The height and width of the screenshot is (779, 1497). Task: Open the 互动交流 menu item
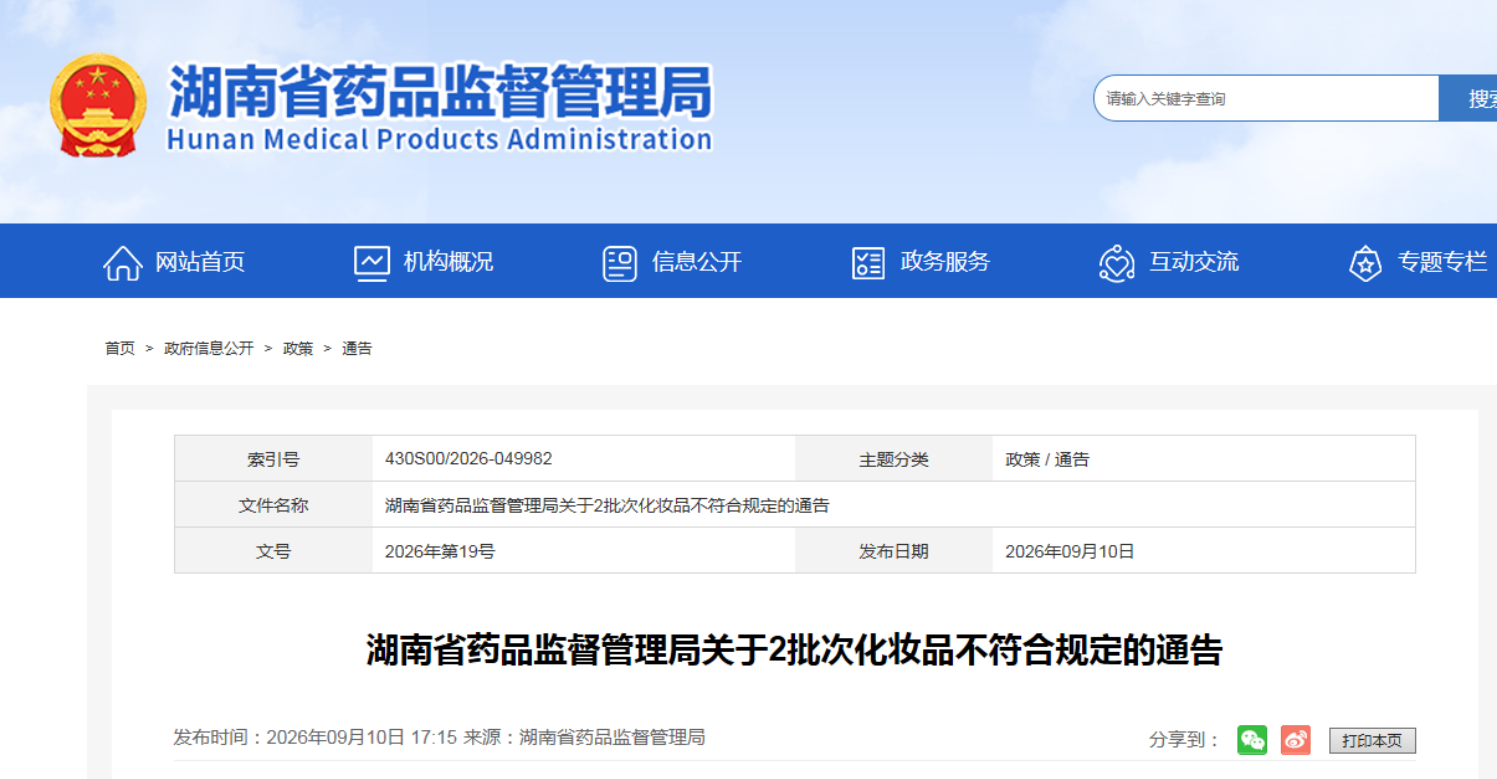coord(1194,262)
